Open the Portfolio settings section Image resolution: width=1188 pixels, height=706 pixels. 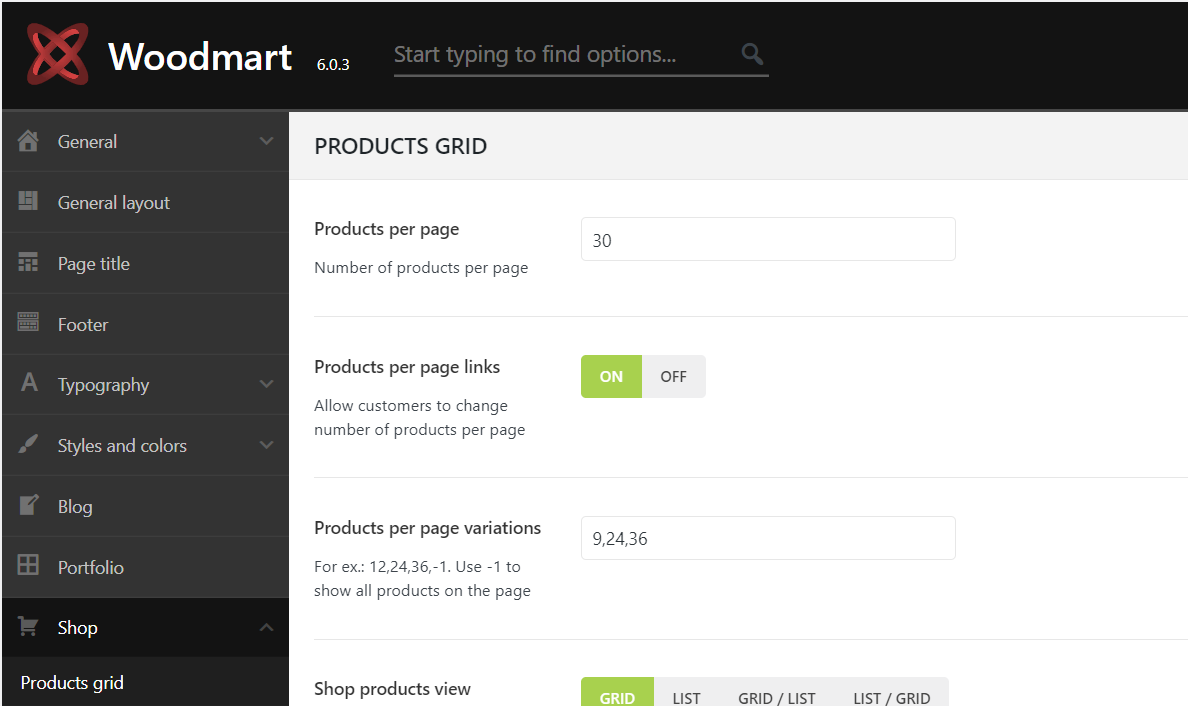pos(90,567)
